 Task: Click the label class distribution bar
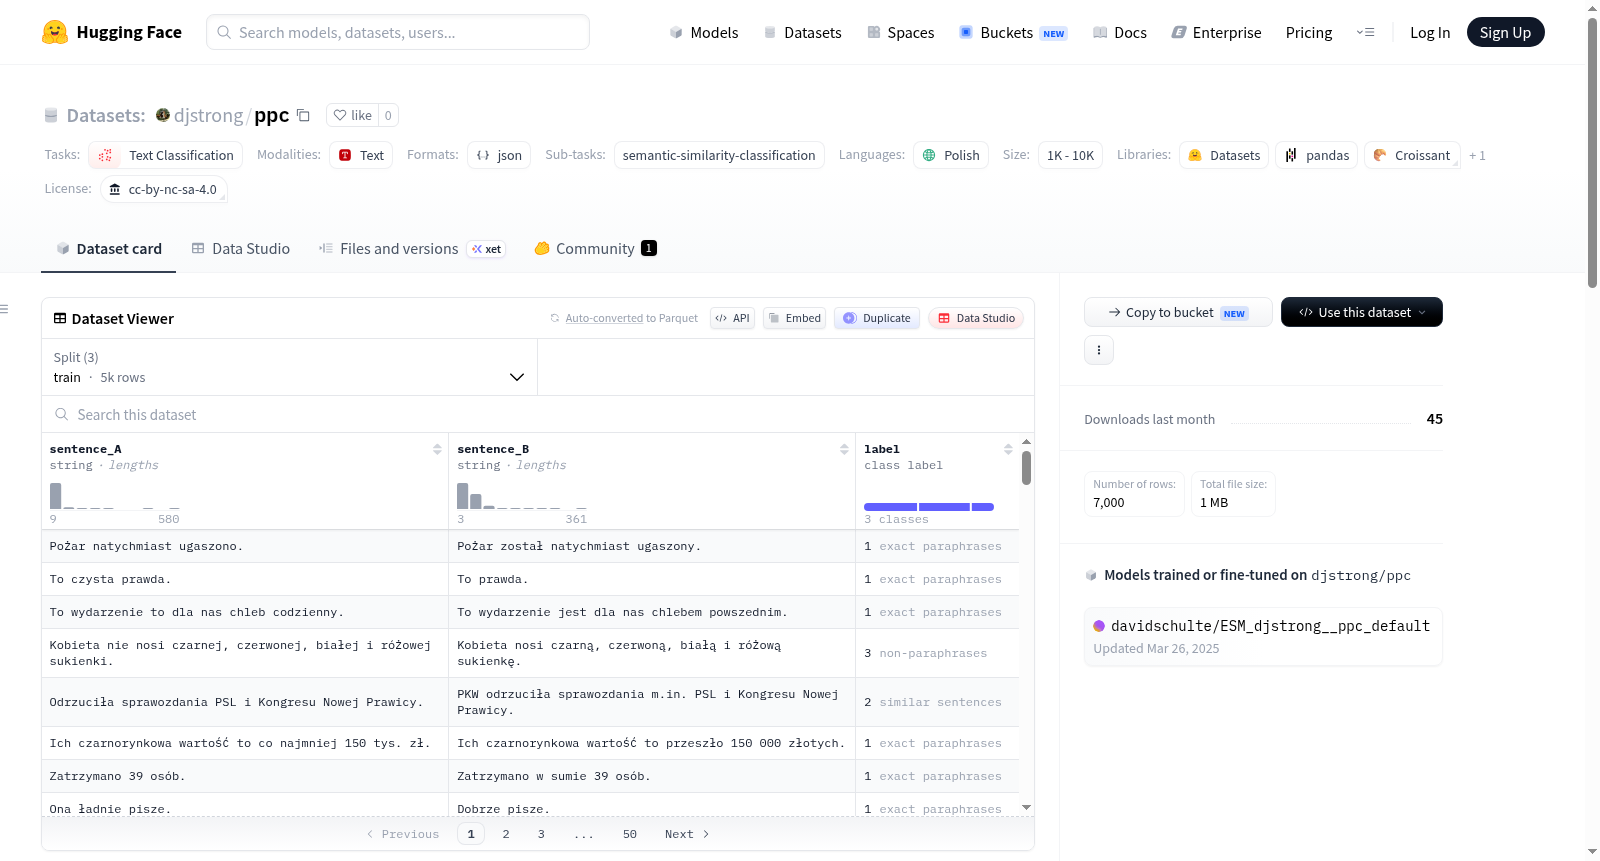pyautogui.click(x=929, y=507)
